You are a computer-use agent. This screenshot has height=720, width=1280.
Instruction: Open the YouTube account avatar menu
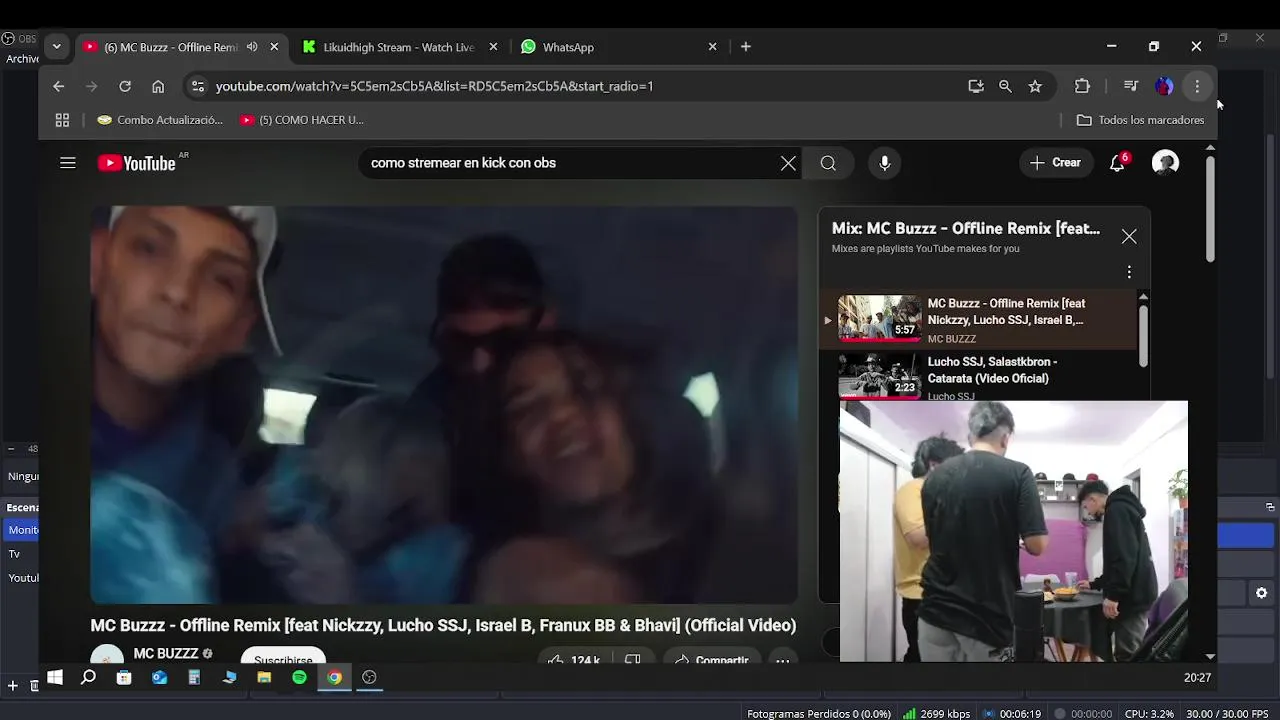click(1165, 163)
